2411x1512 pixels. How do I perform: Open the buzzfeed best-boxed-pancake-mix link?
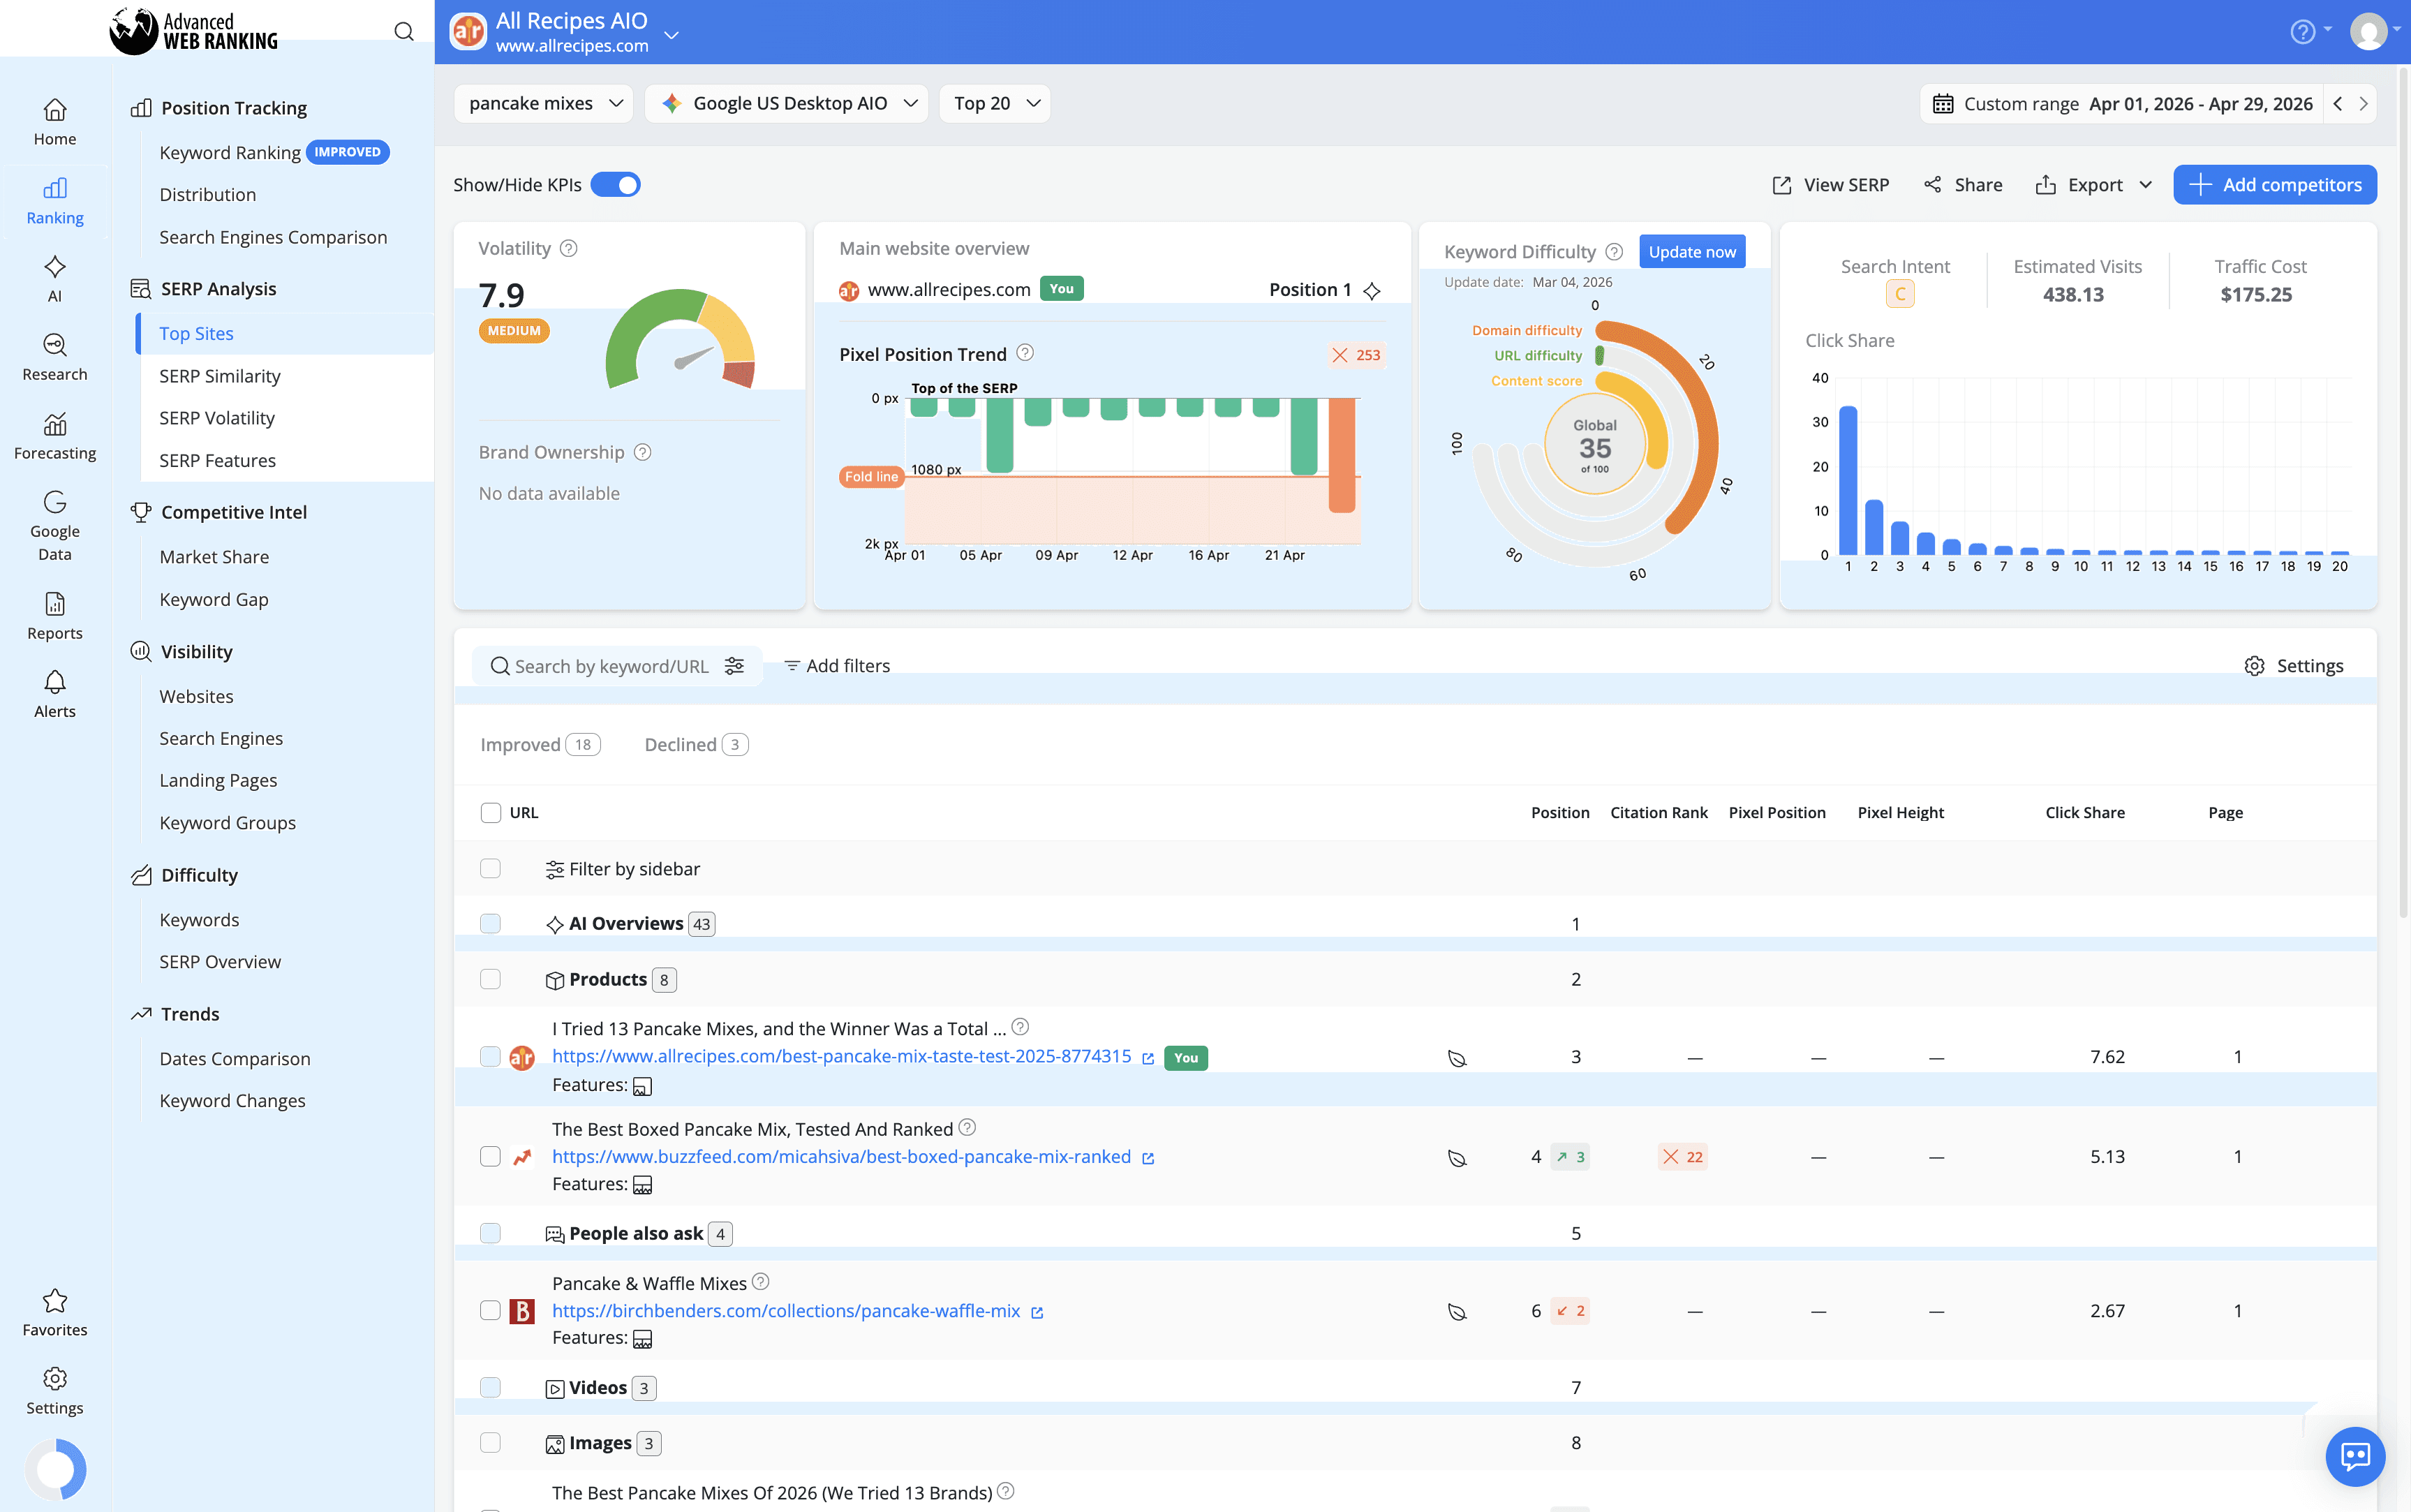click(x=841, y=1157)
